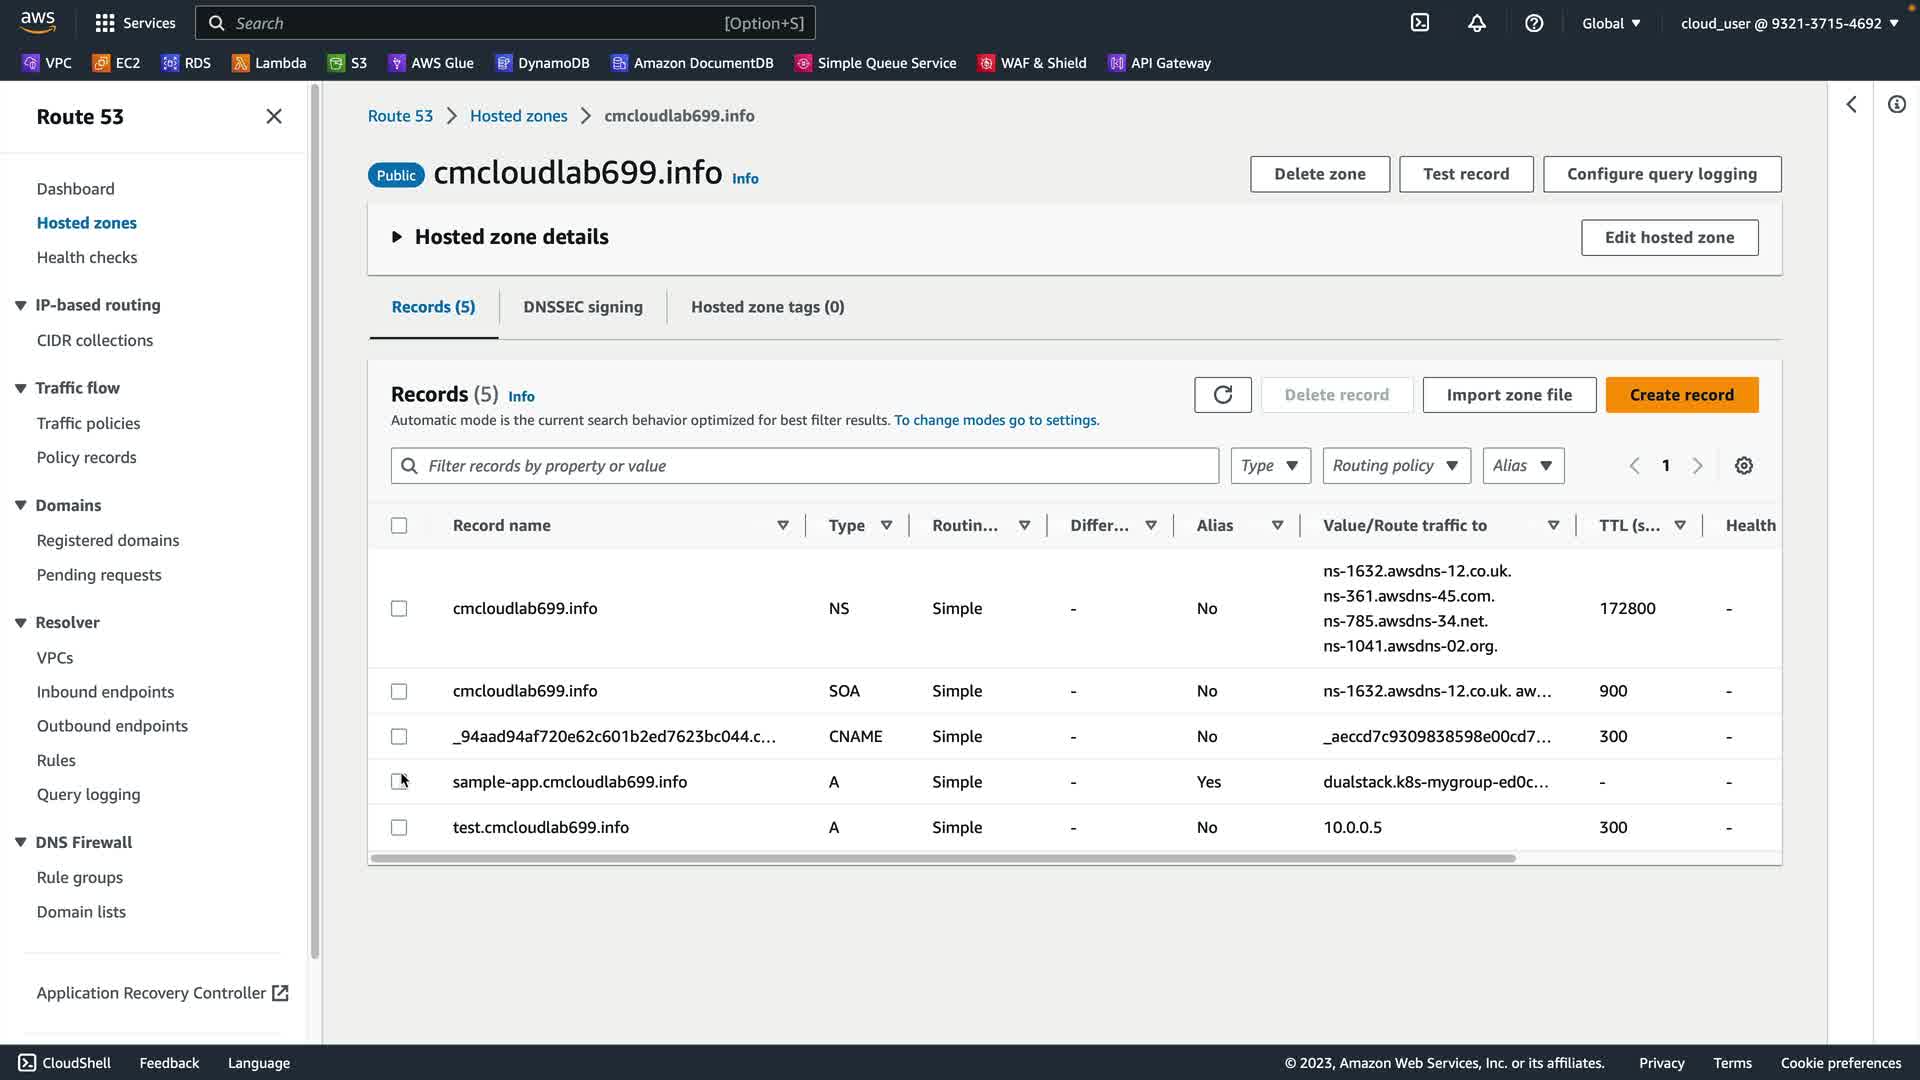The width and height of the screenshot is (1920, 1080).
Task: Open the Routing policy filter dropdown
Action: tap(1396, 466)
